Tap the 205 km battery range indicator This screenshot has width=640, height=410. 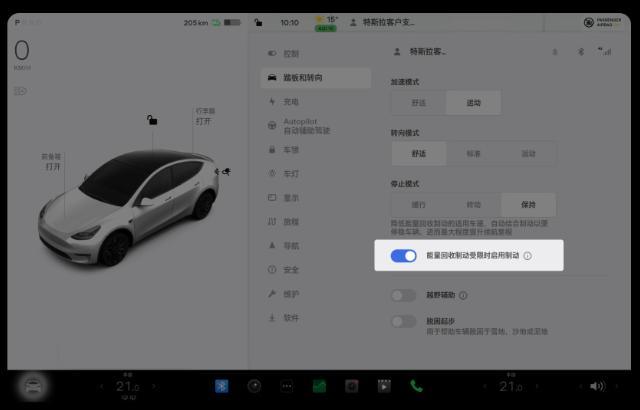212,22
